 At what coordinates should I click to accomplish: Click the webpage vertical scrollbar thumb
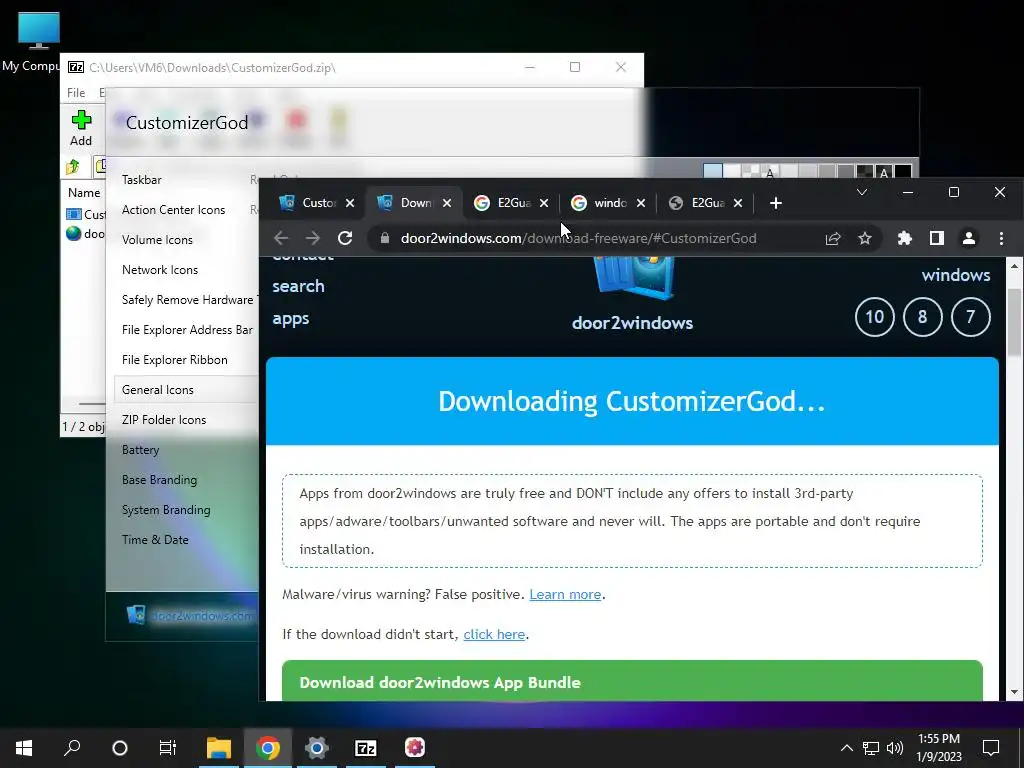[x=1014, y=323]
